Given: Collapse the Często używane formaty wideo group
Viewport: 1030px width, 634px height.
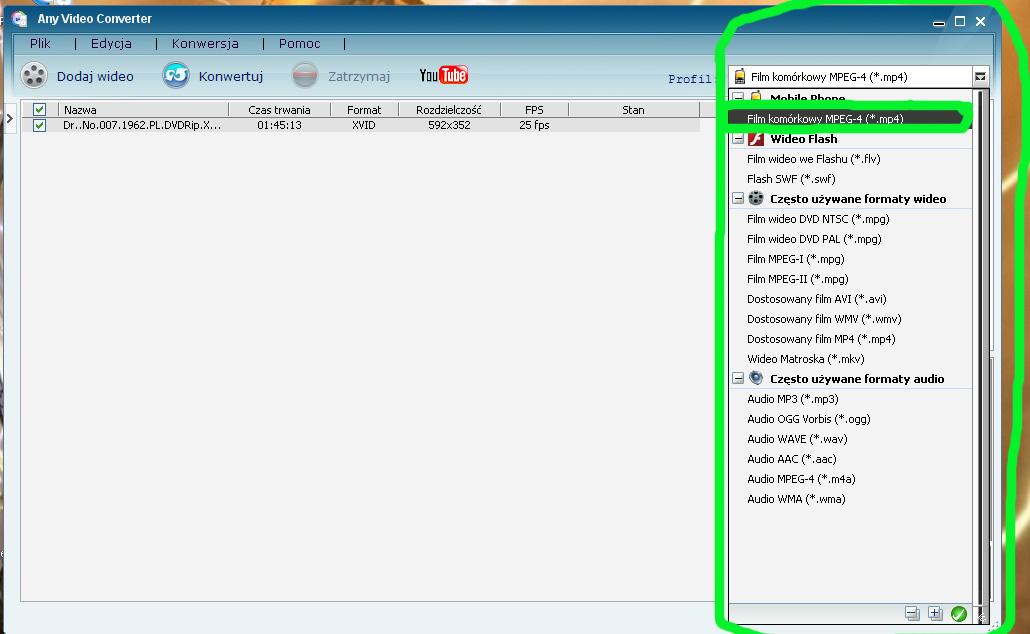Looking at the screenshot, I should pyautogui.click(x=738, y=198).
